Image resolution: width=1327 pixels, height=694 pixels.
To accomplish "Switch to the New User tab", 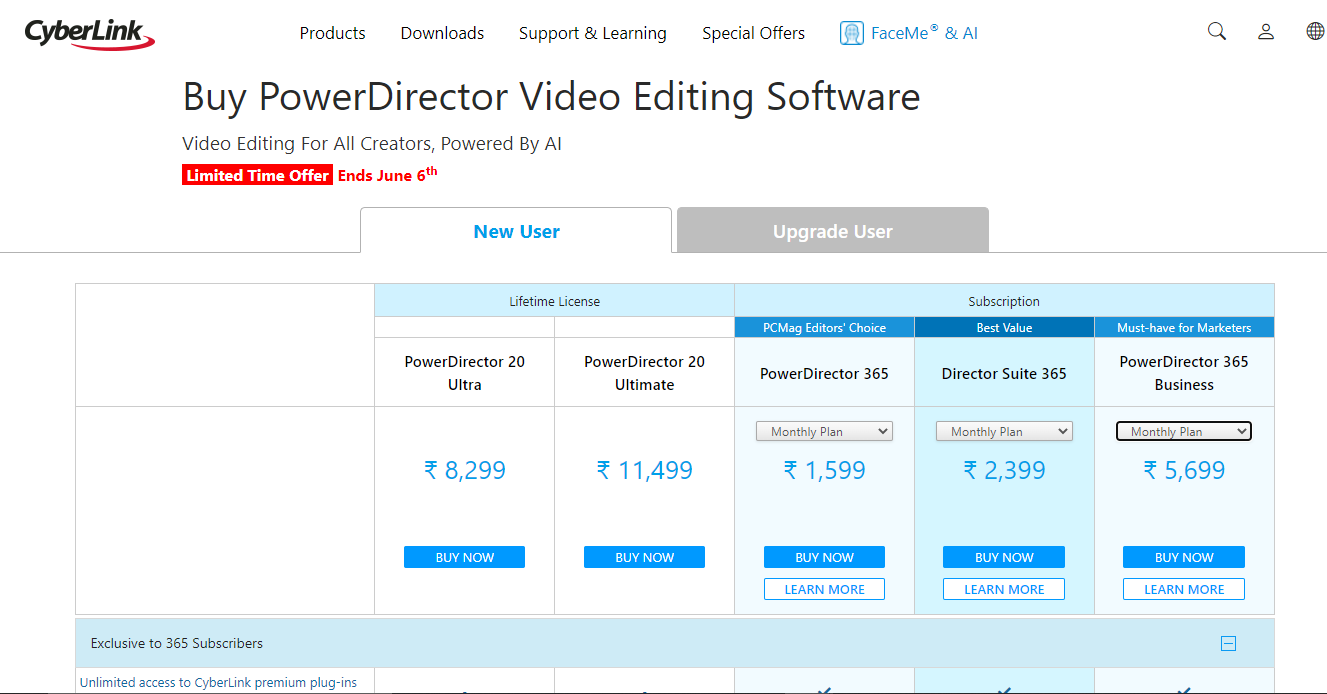I will (516, 231).
